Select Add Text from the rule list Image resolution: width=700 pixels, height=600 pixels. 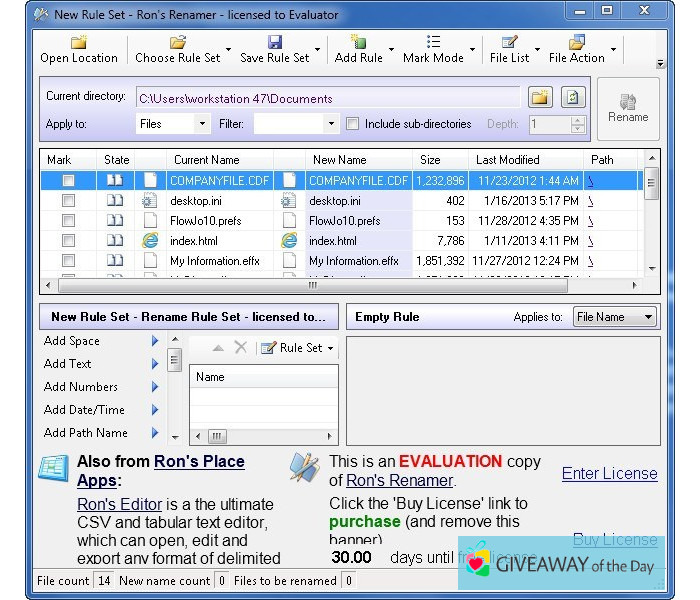click(68, 364)
